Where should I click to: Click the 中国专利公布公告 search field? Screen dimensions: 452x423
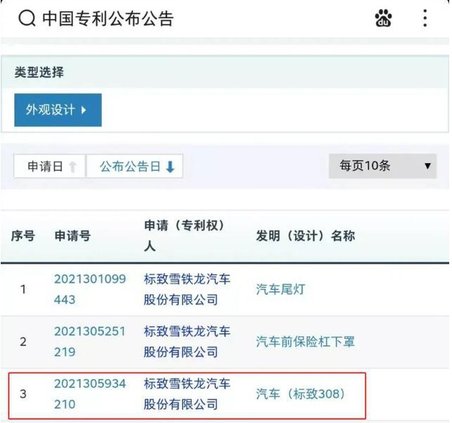[x=108, y=18]
